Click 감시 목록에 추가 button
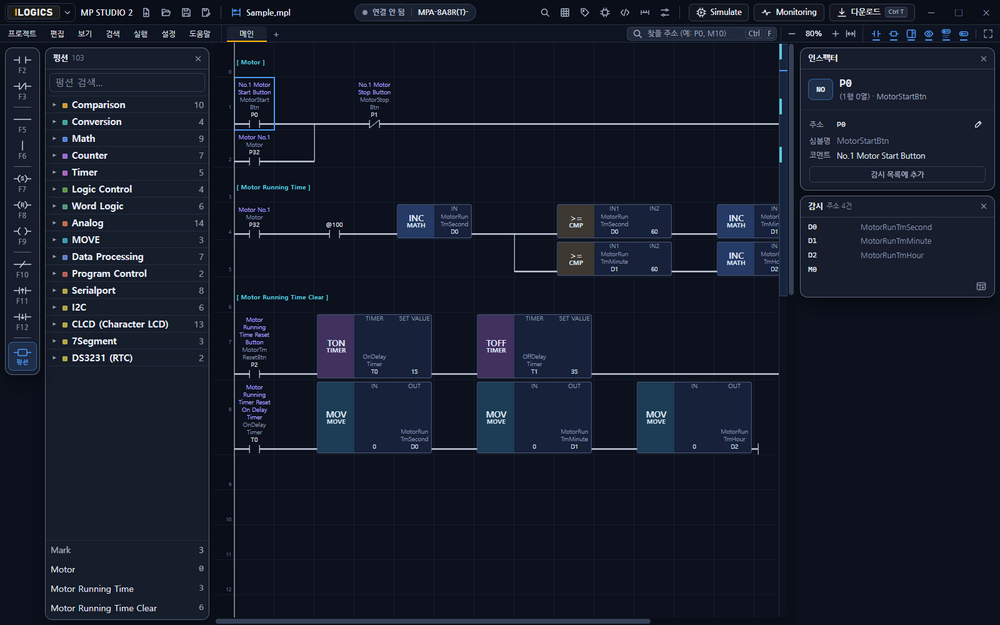 [897, 174]
